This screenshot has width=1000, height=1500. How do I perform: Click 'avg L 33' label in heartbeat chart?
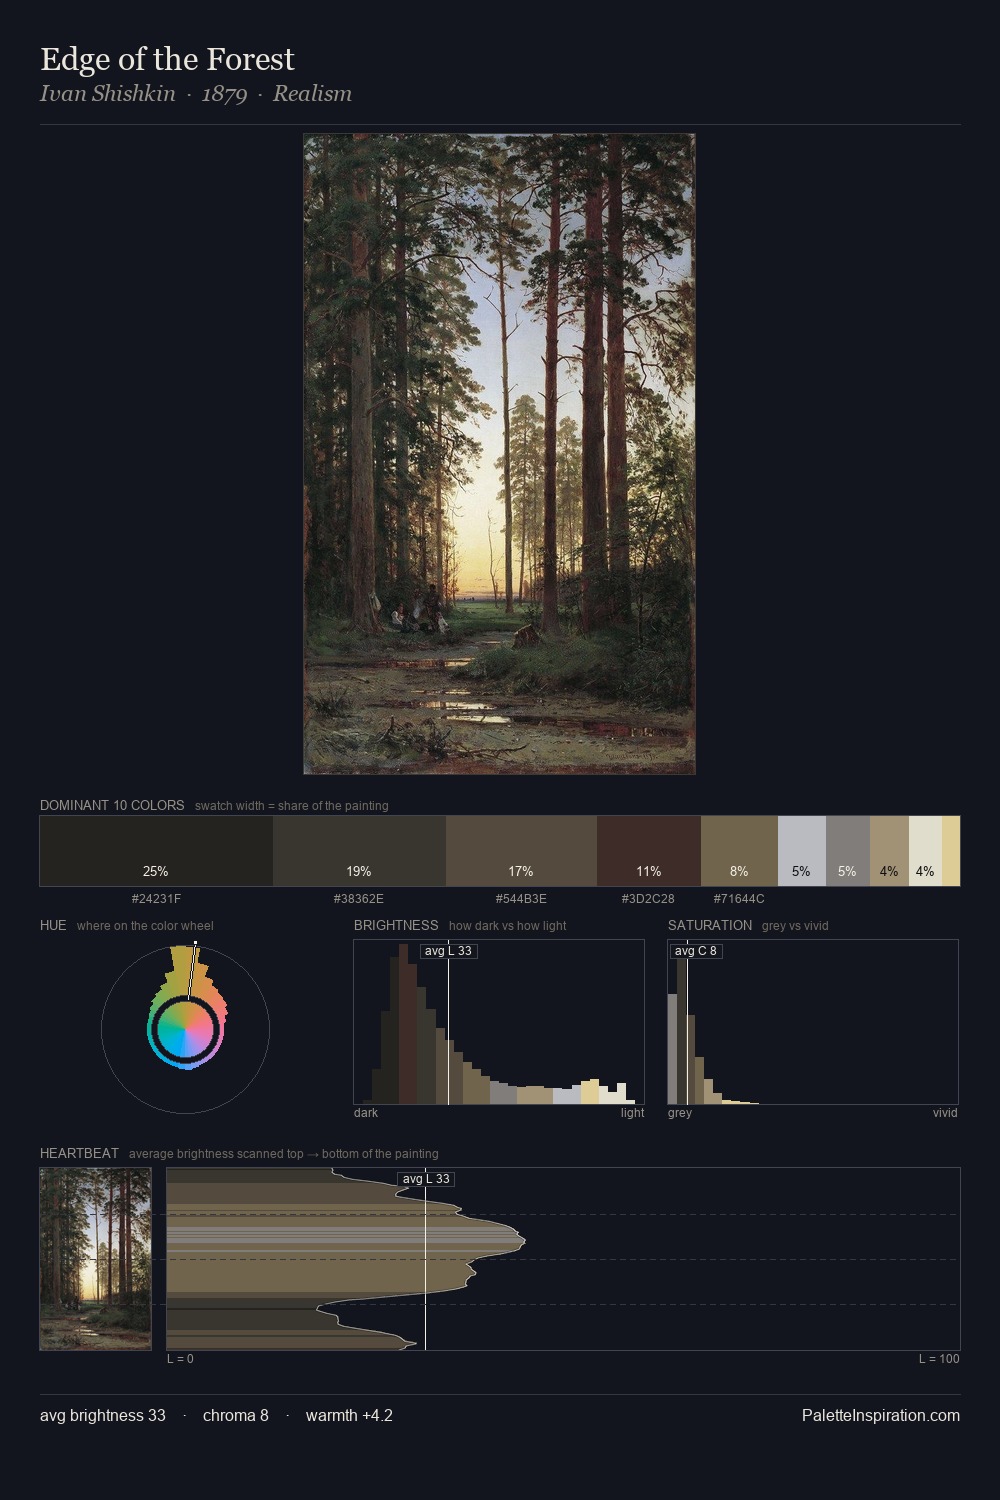coord(426,1179)
